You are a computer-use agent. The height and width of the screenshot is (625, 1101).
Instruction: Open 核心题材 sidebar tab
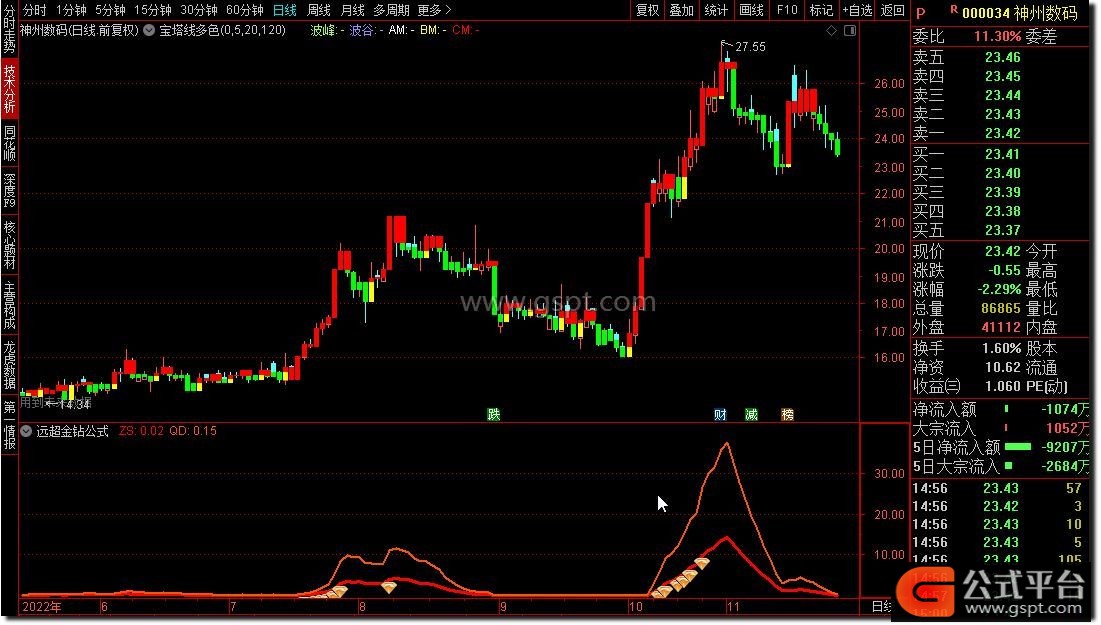click(9, 245)
